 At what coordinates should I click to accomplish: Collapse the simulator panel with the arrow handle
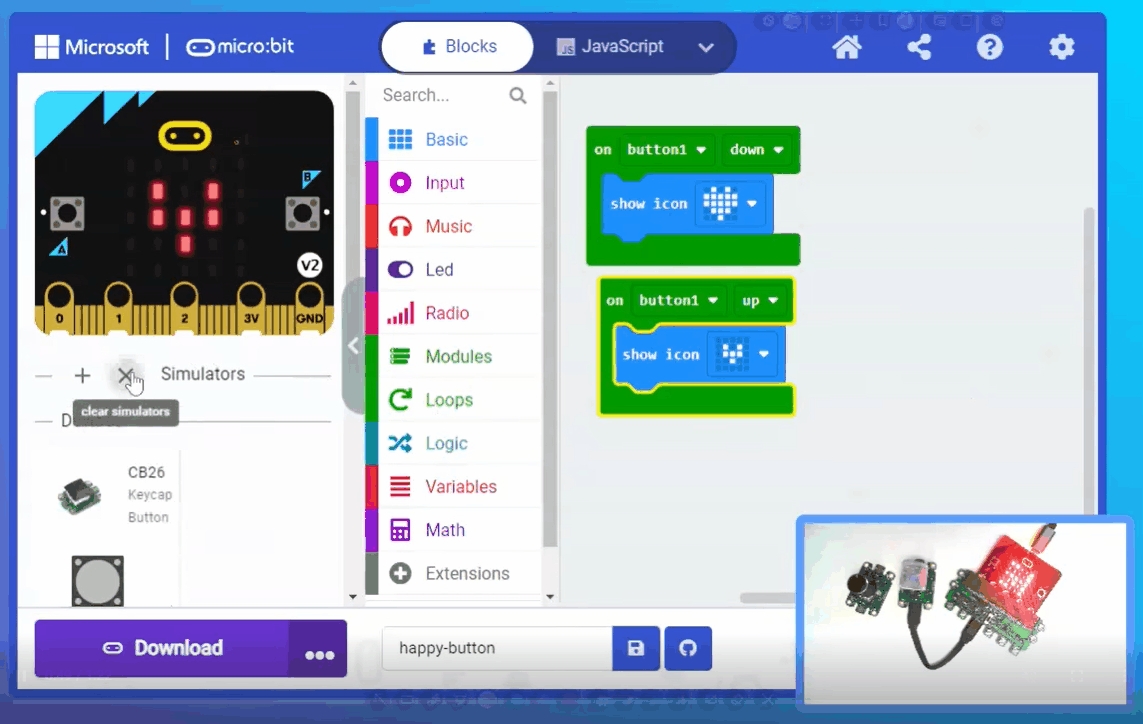click(x=353, y=345)
